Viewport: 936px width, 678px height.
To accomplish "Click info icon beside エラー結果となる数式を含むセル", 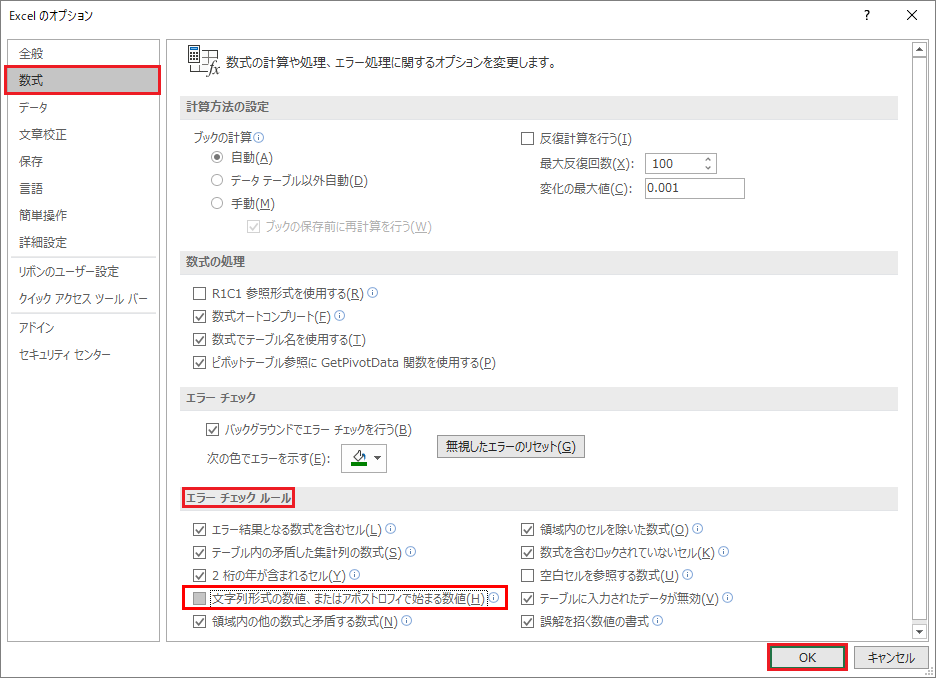I will pos(391,529).
